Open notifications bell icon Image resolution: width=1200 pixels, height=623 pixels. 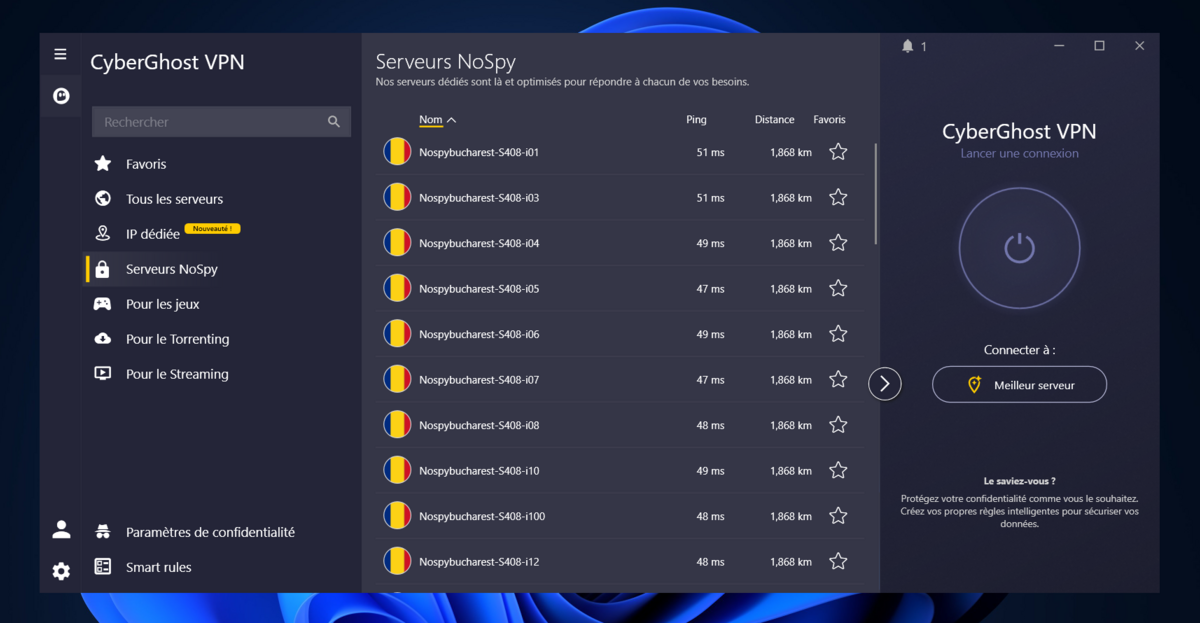pyautogui.click(x=908, y=46)
